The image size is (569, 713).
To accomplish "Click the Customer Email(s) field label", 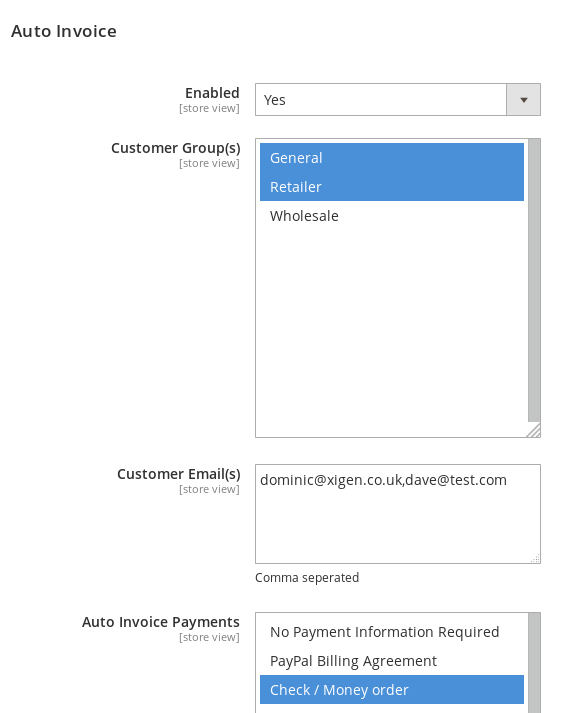I will coord(179,474).
